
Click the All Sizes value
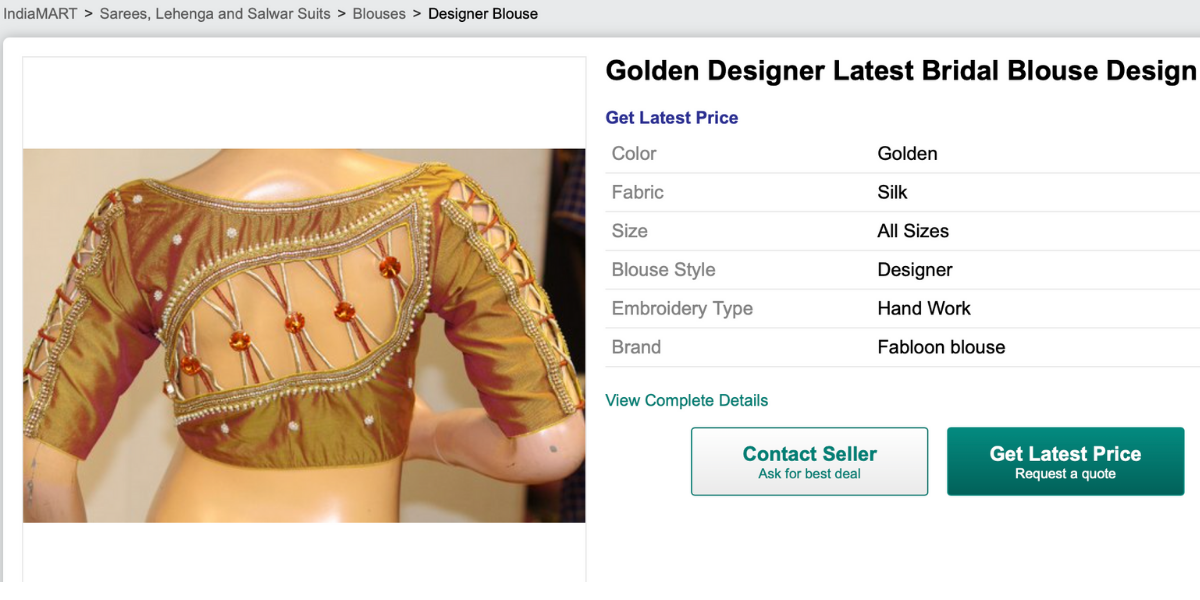point(913,231)
